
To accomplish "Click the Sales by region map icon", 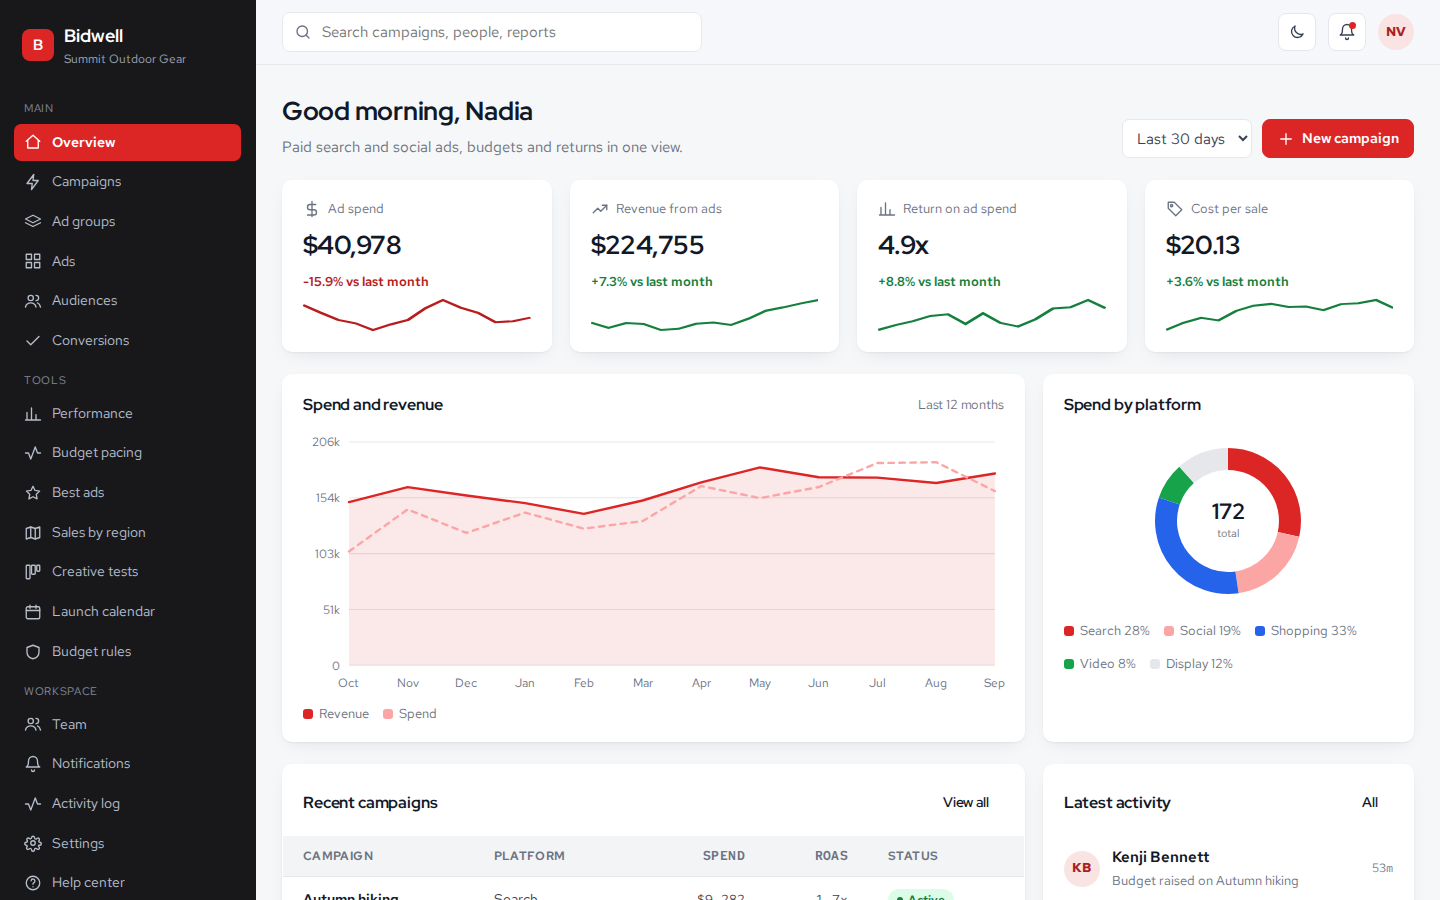I will coord(33,532).
